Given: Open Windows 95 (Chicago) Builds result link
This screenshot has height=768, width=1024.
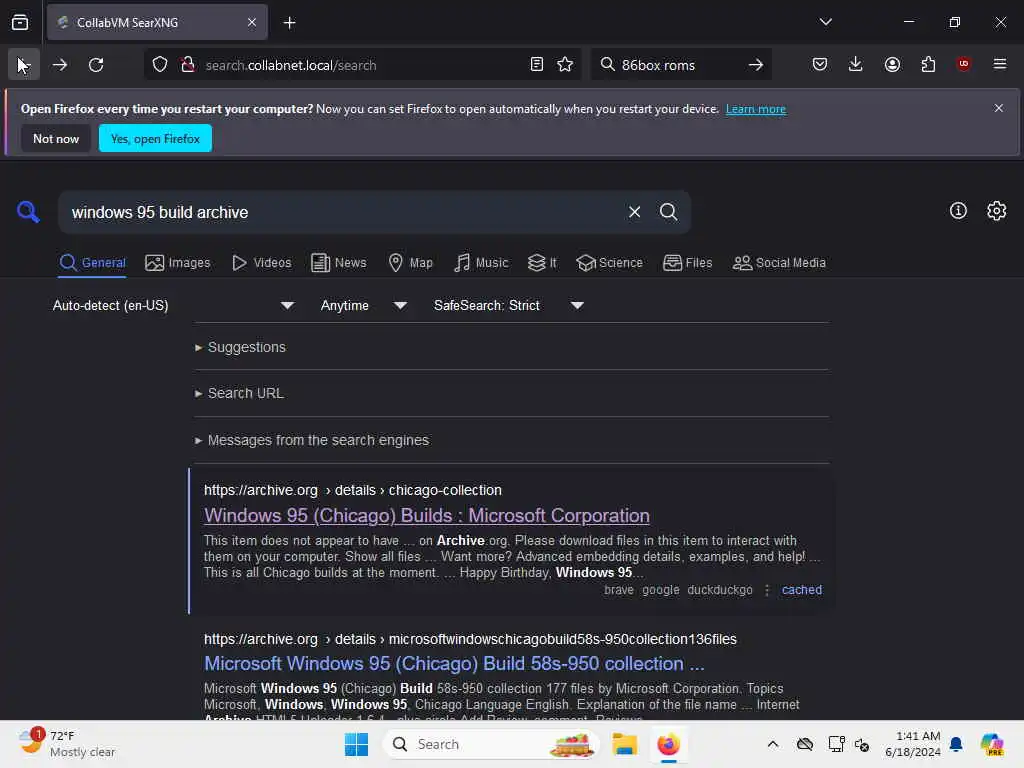Looking at the screenshot, I should (426, 515).
